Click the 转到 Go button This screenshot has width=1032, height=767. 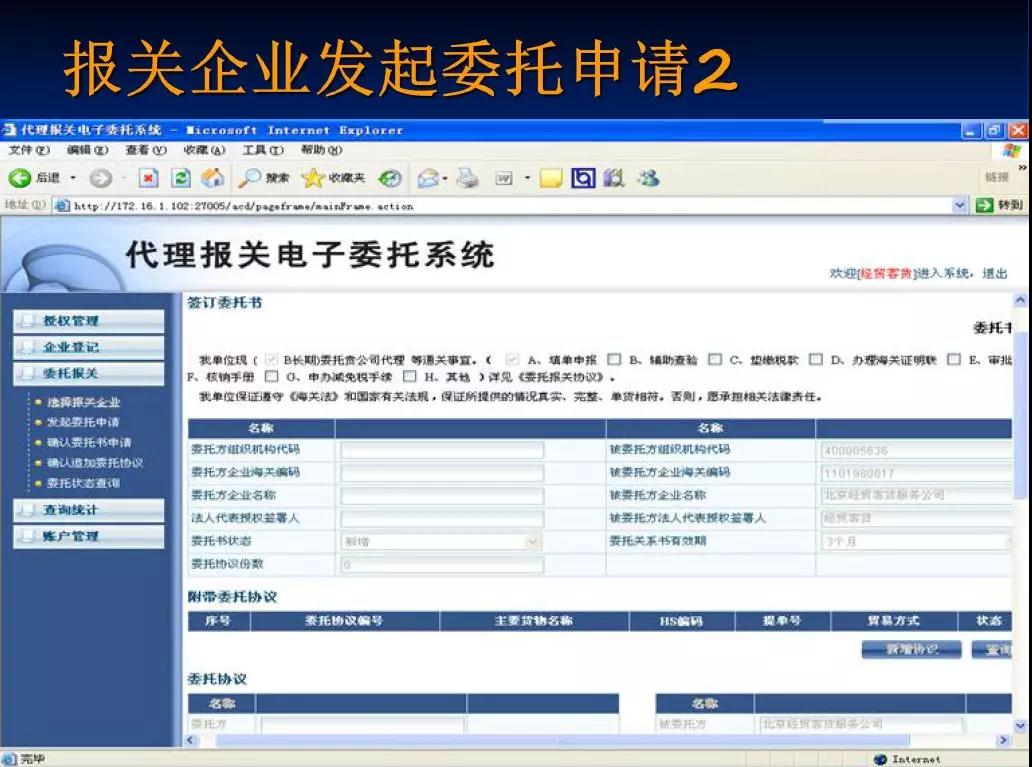pos(1000,205)
